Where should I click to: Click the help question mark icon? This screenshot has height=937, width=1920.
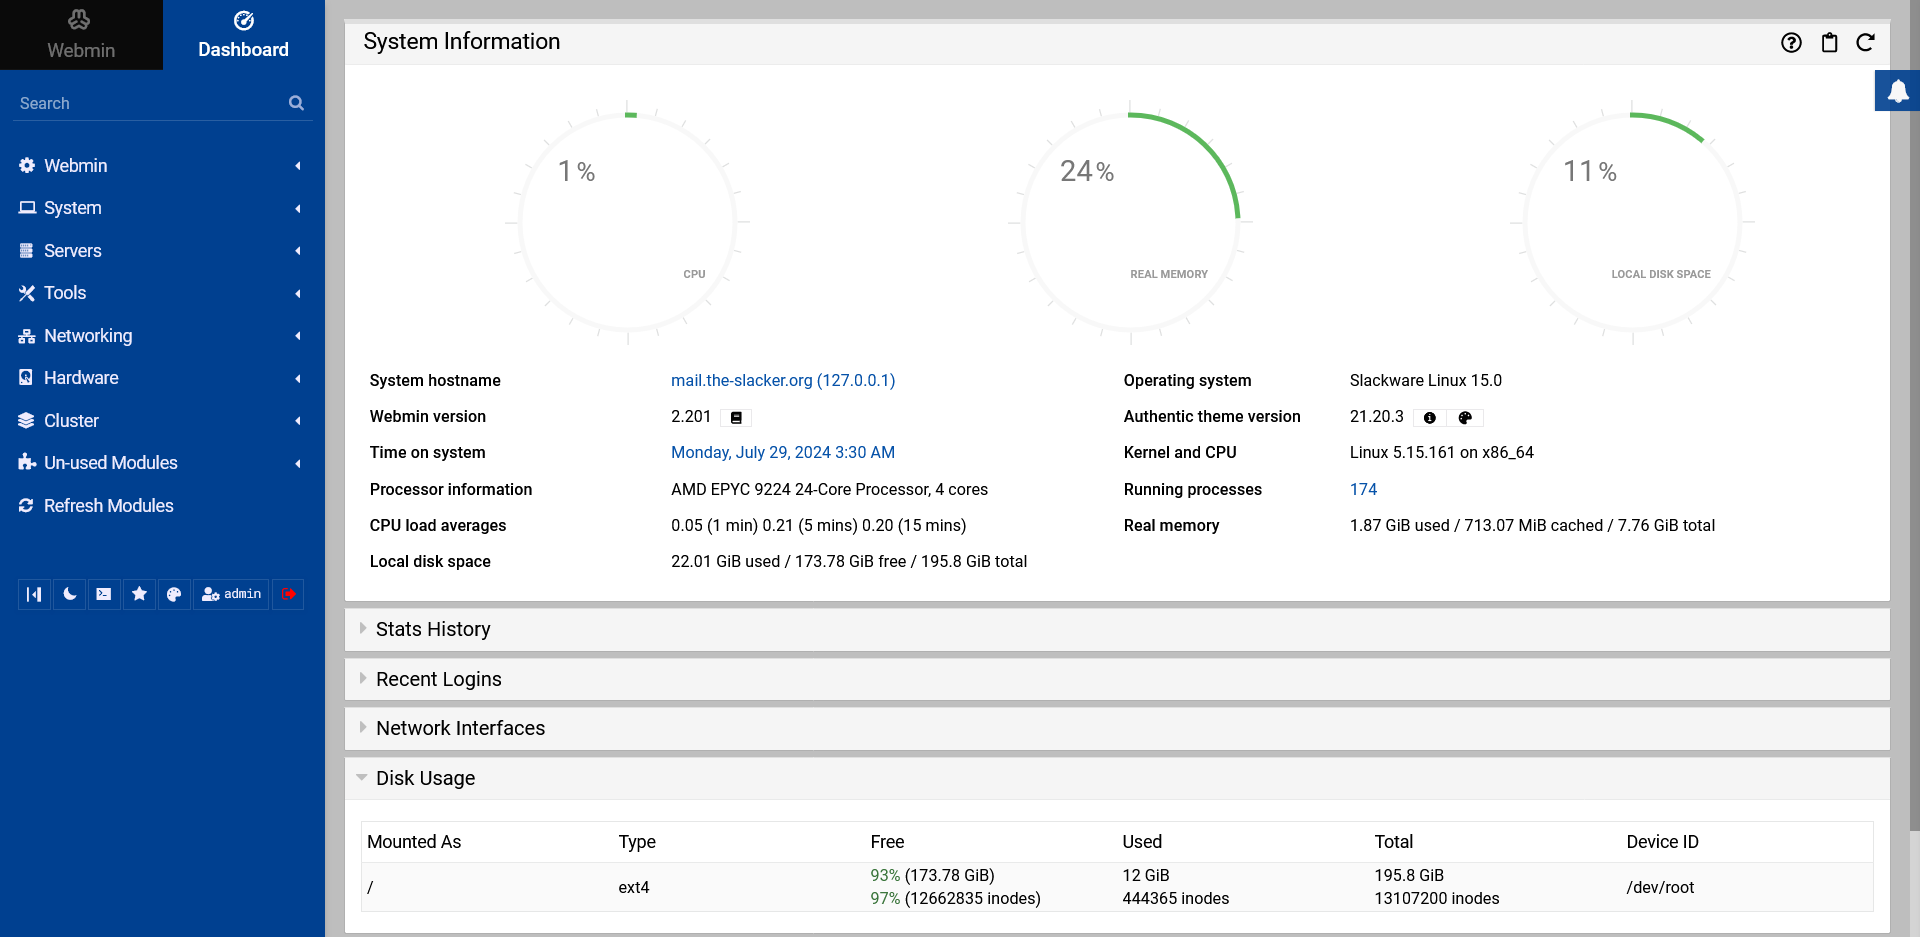(1791, 42)
